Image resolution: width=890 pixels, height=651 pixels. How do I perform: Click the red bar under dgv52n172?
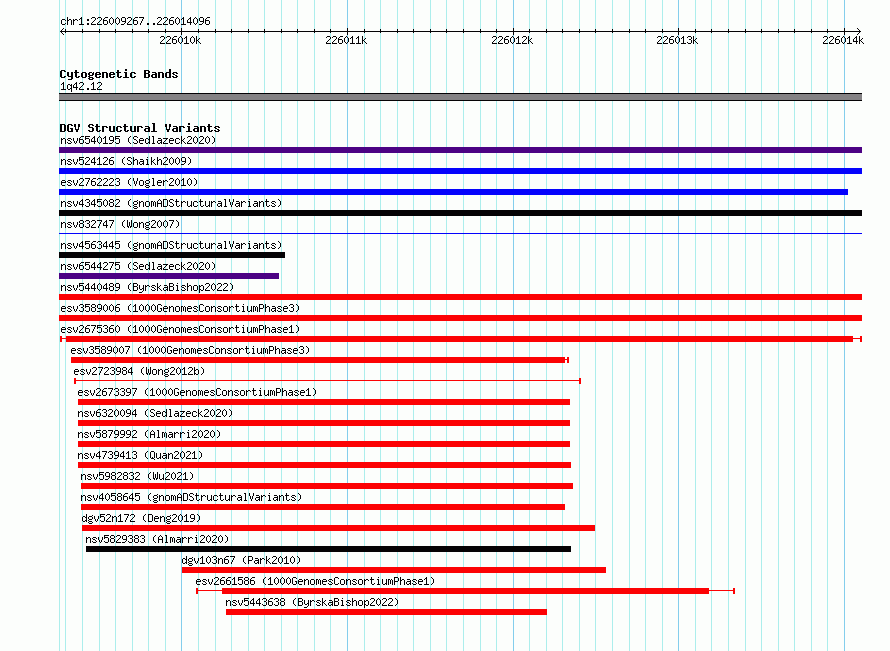point(338,528)
